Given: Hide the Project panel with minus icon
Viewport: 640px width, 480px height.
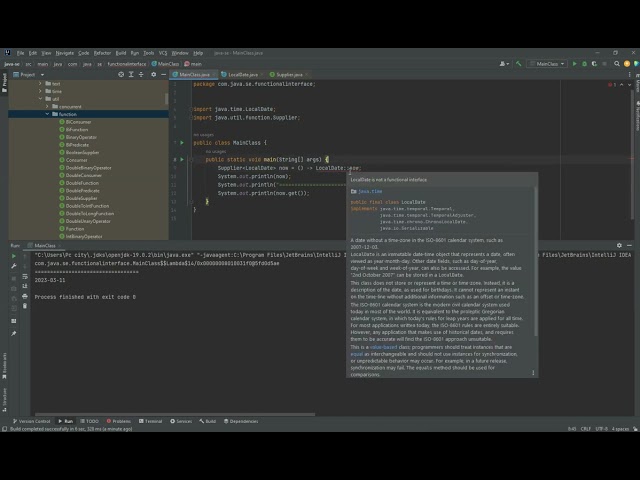Looking at the screenshot, I should click(x=164, y=75).
